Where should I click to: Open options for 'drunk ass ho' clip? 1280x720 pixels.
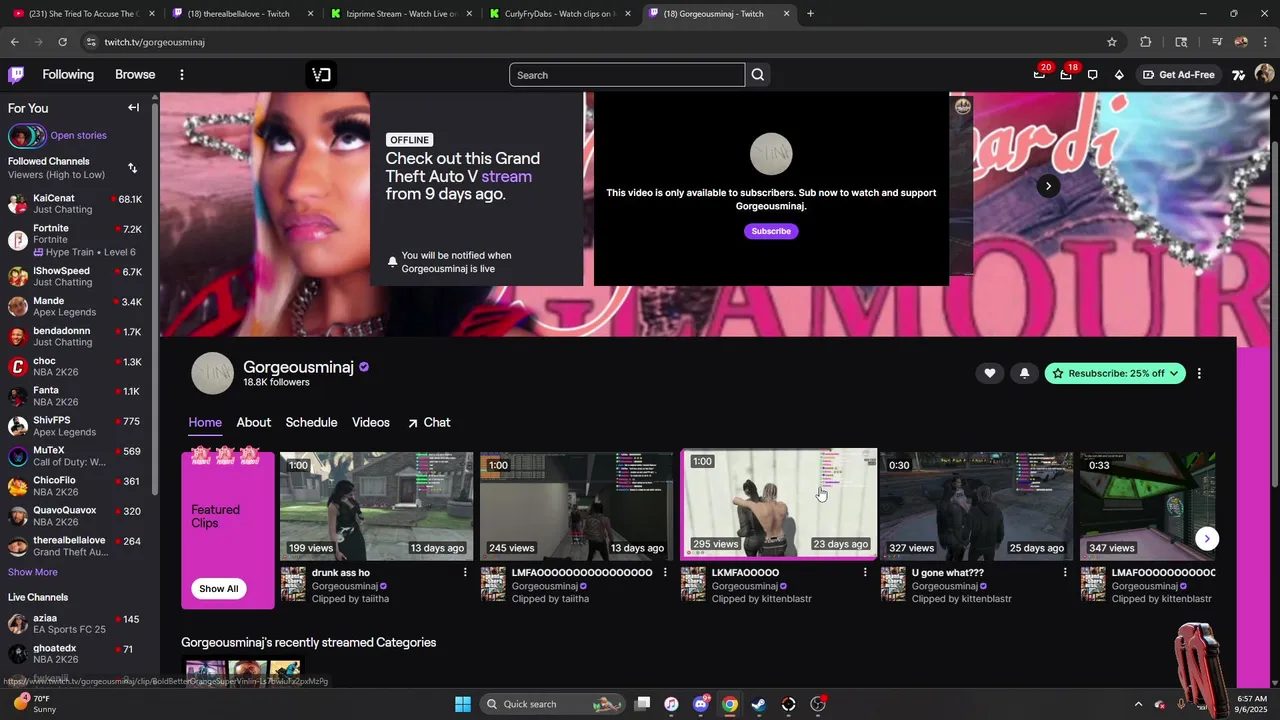(x=465, y=573)
